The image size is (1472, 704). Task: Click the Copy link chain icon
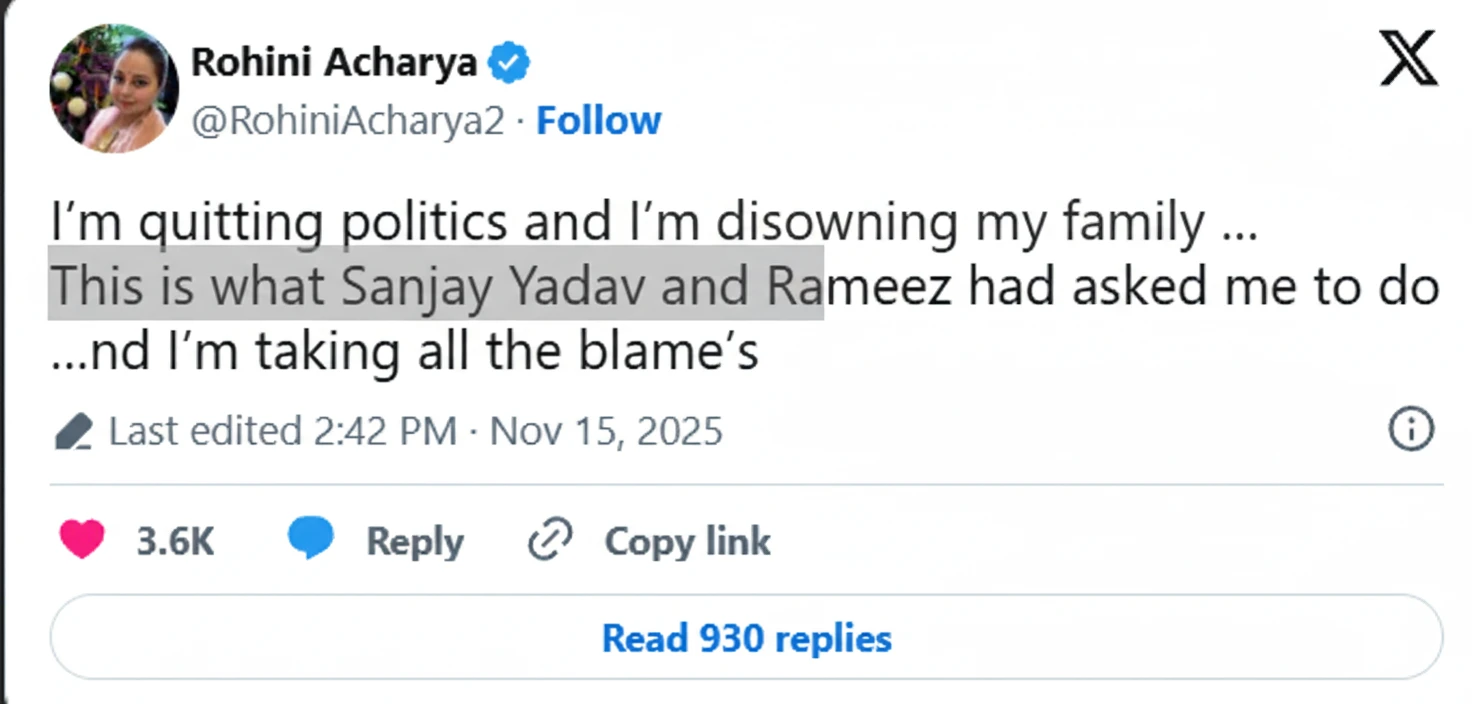[x=548, y=539]
